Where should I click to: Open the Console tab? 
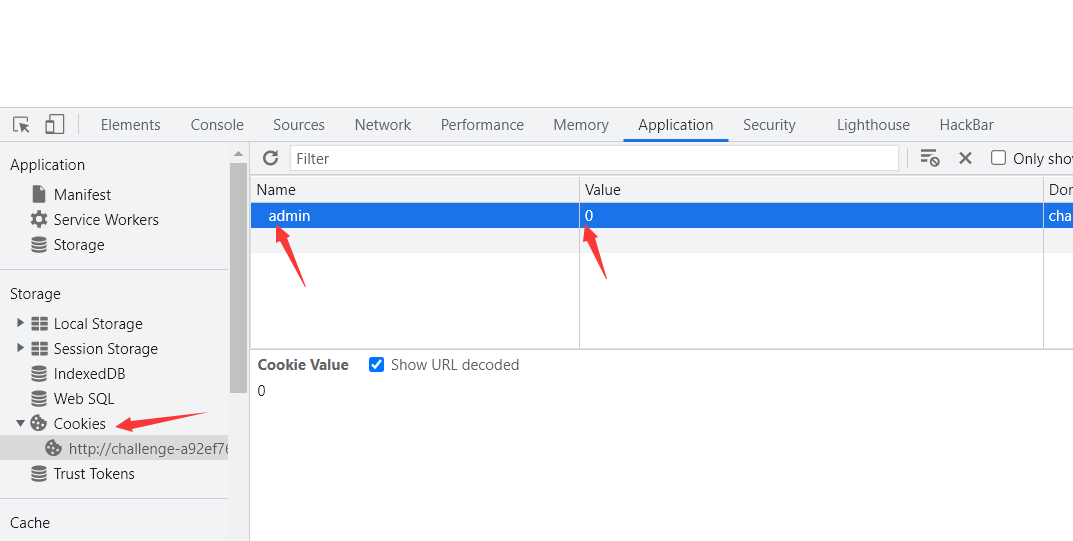click(217, 125)
